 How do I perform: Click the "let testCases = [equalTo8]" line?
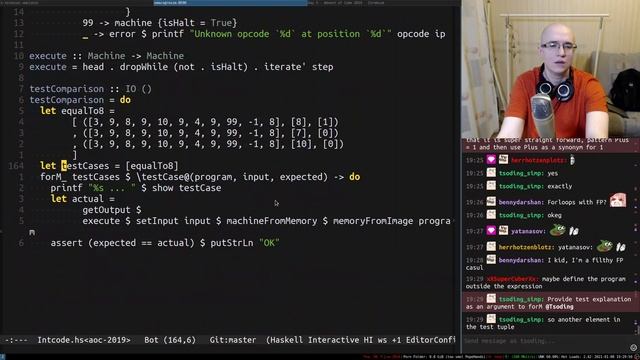[109, 166]
